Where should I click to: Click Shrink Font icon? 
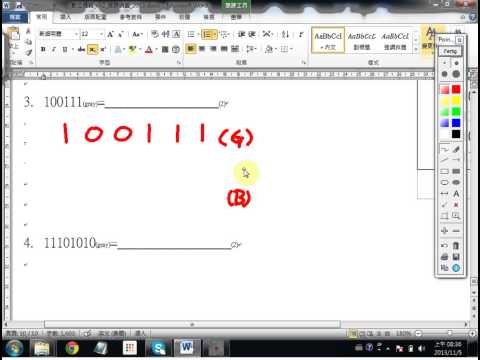coord(121,34)
